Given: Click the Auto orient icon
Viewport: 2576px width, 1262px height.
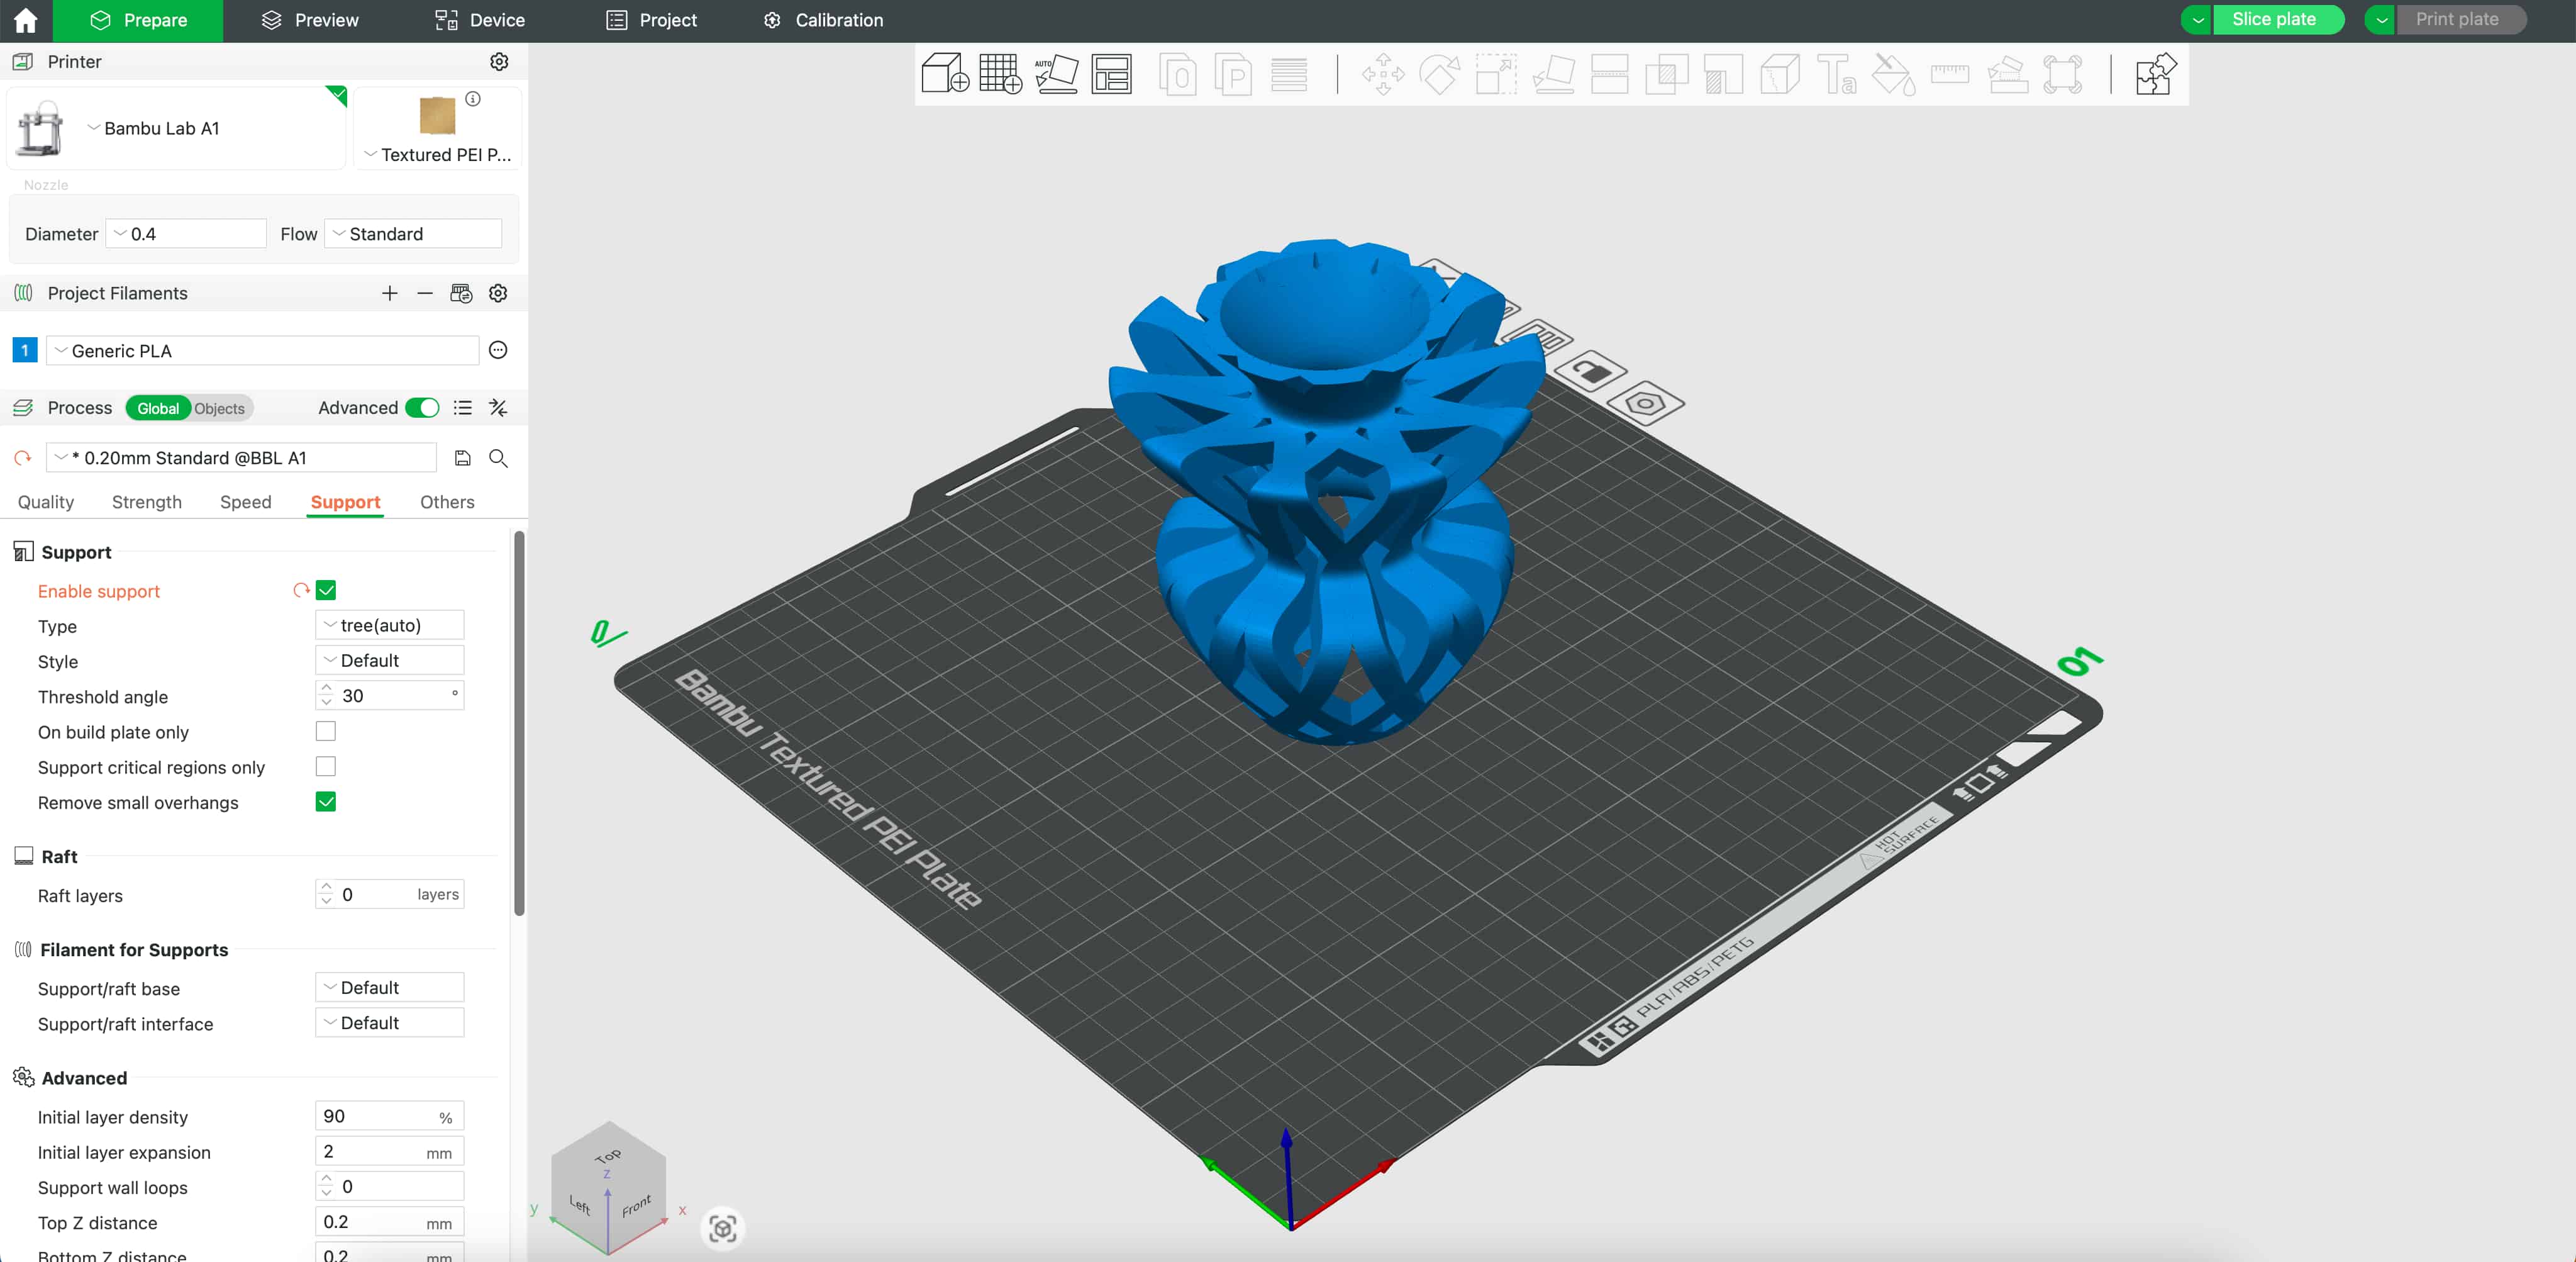Looking at the screenshot, I should coord(1056,74).
